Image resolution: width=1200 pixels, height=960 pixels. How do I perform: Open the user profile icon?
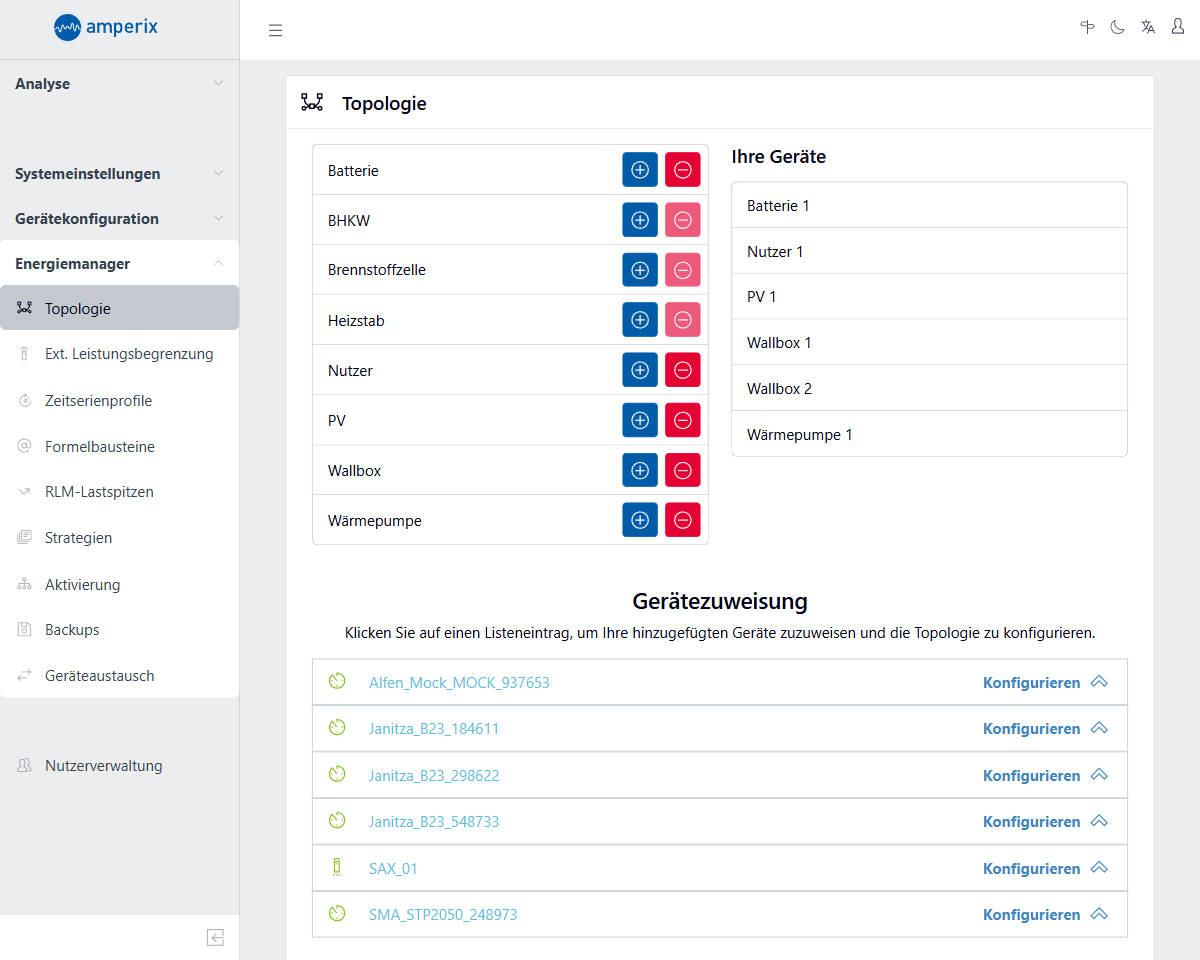[1178, 28]
